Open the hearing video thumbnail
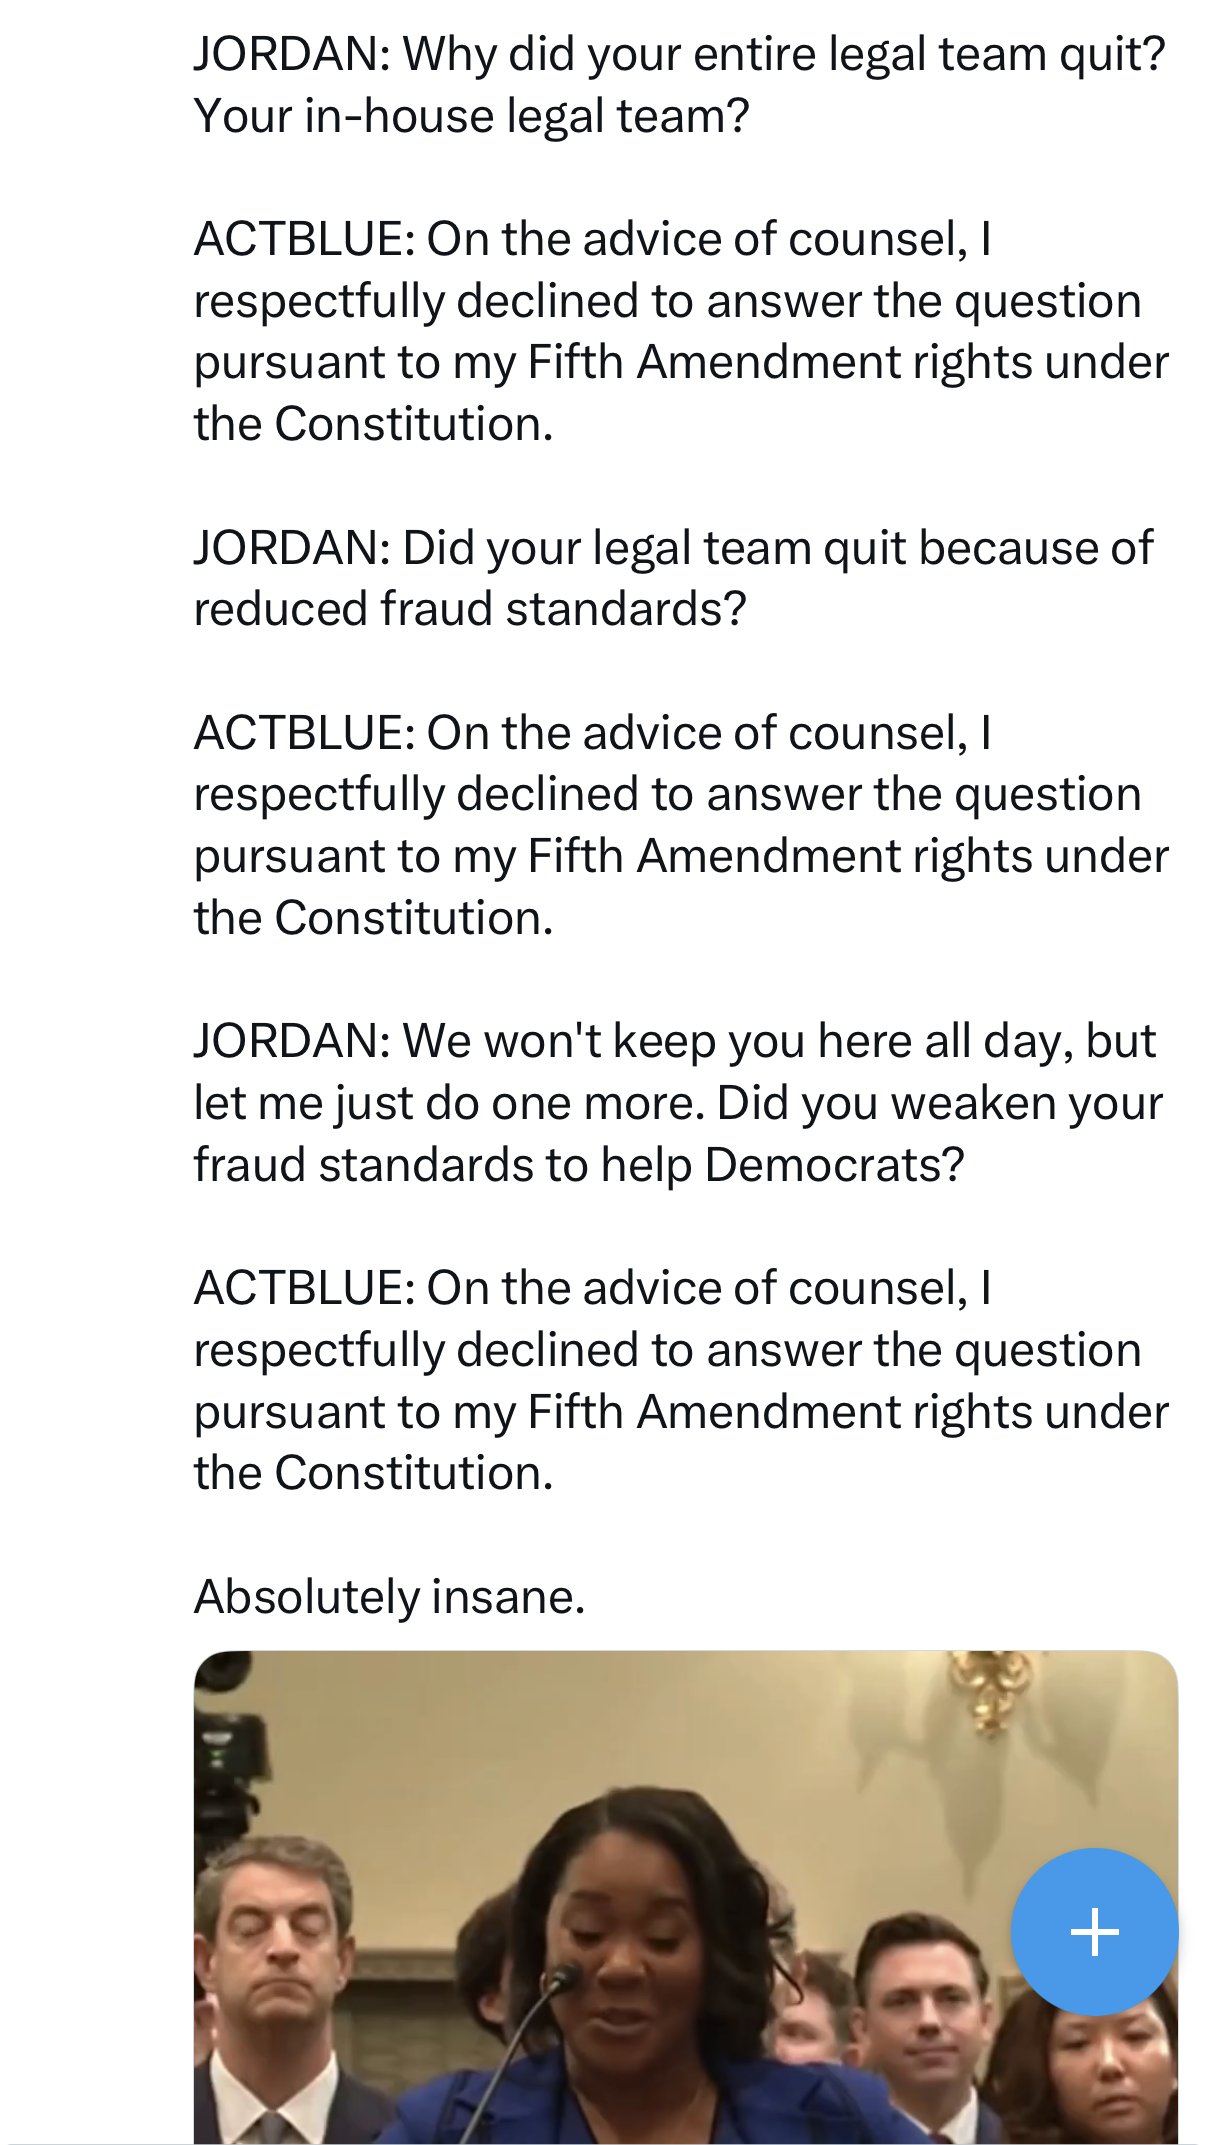 pos(685,1897)
